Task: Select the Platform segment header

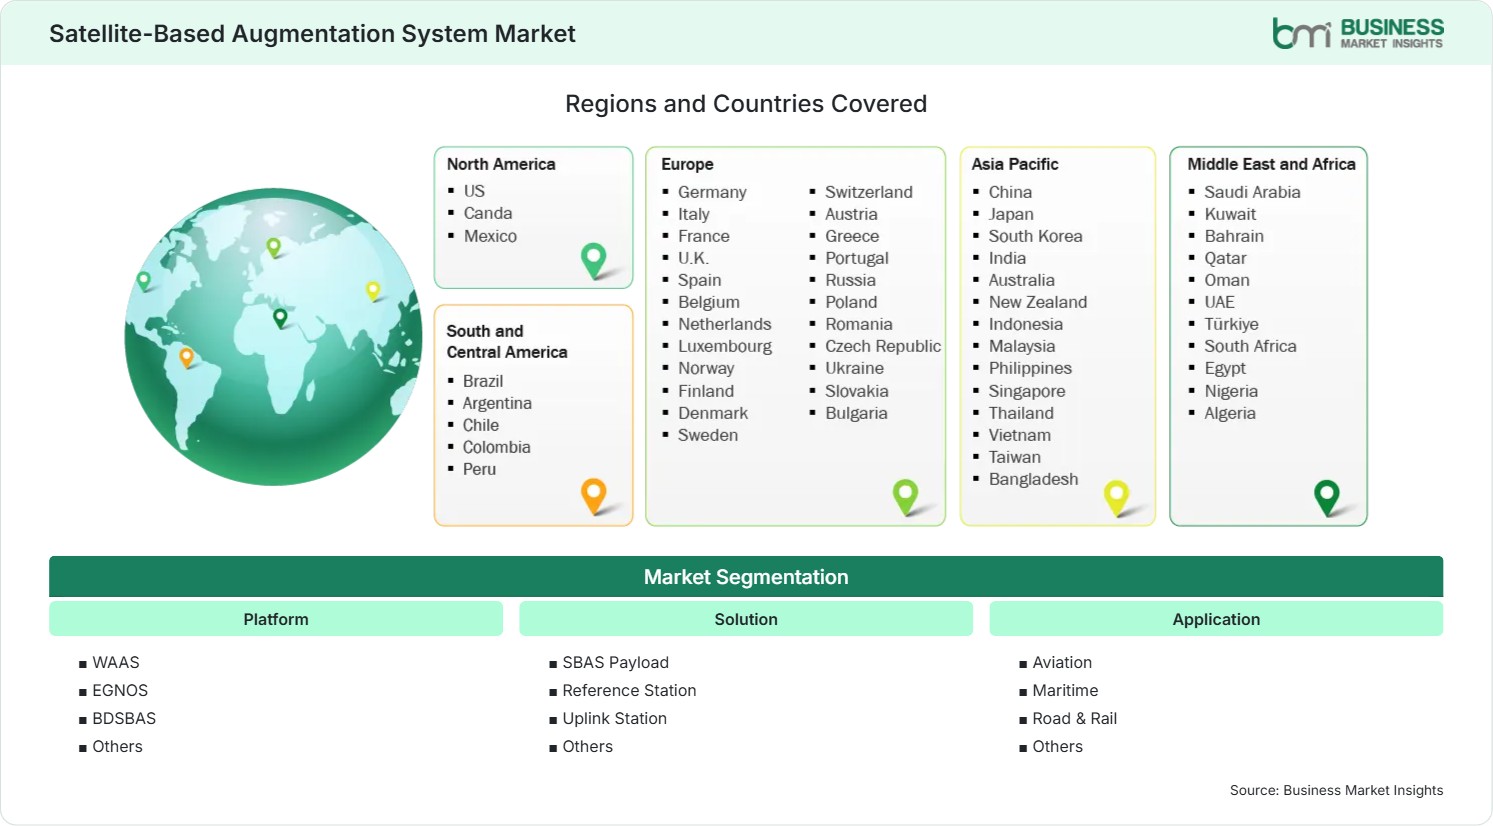Action: [276, 619]
